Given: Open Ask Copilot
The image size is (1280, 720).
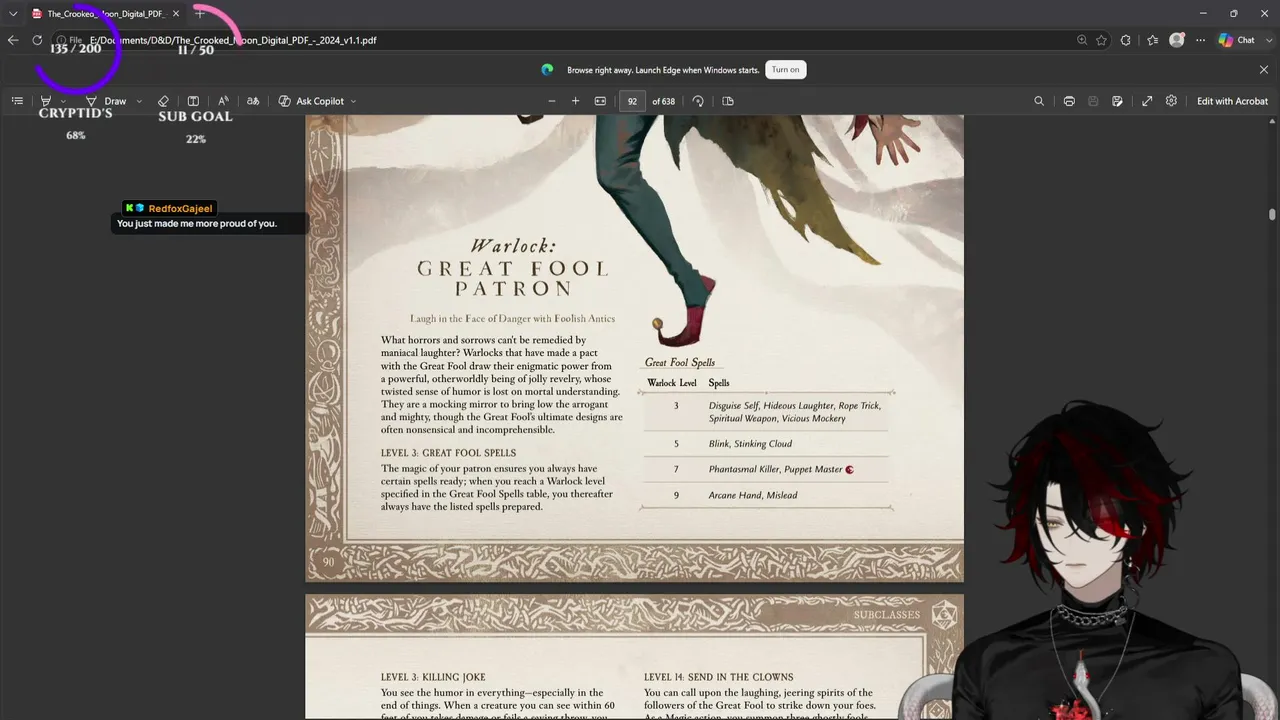Looking at the screenshot, I should coord(311,101).
